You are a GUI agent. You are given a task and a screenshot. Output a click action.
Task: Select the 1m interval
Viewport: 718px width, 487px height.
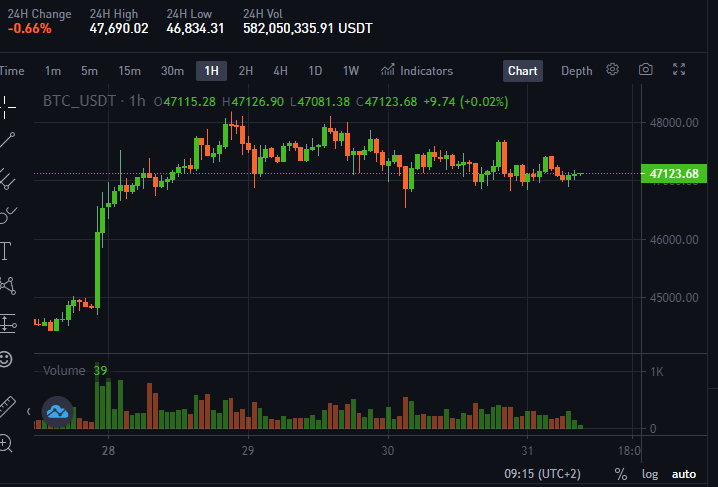[53, 71]
